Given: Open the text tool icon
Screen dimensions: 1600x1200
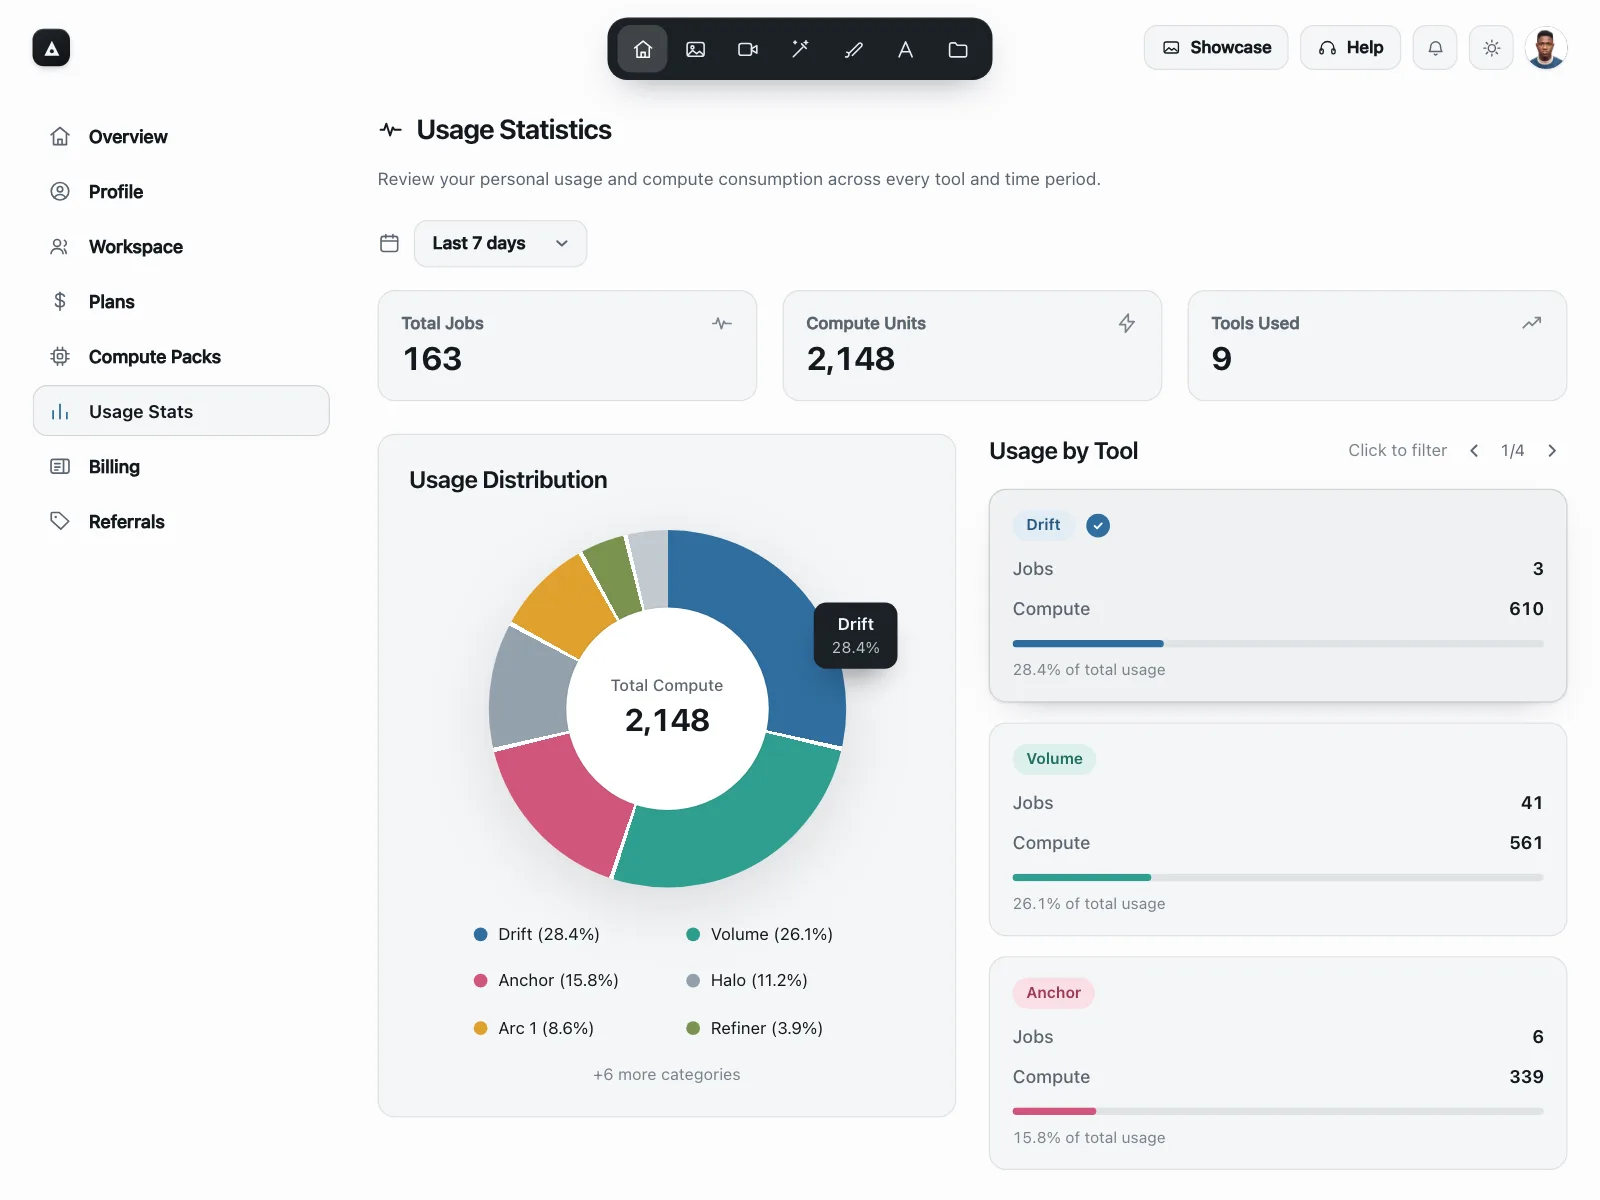Looking at the screenshot, I should 905,49.
